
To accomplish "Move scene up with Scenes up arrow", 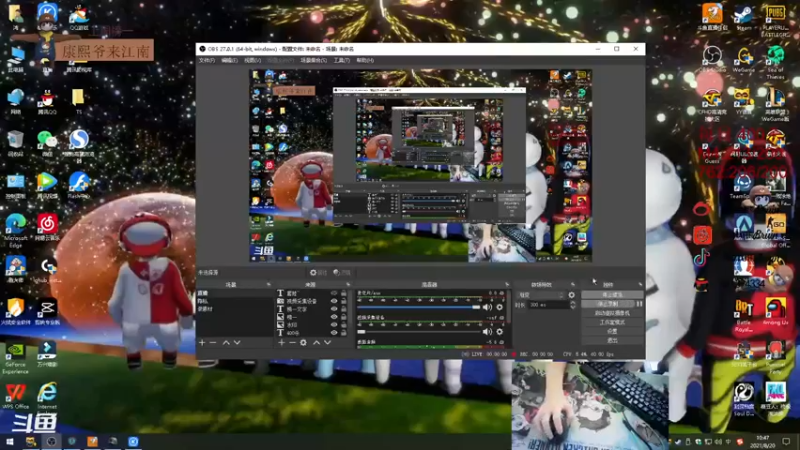I will (x=226, y=343).
